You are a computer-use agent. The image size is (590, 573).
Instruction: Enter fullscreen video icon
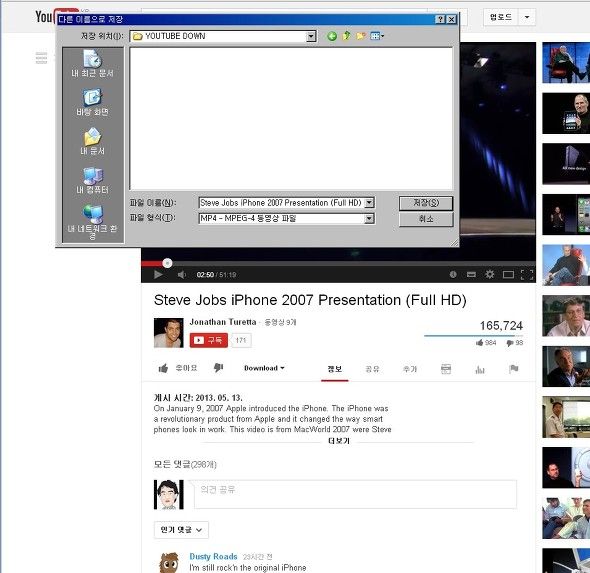click(527, 275)
